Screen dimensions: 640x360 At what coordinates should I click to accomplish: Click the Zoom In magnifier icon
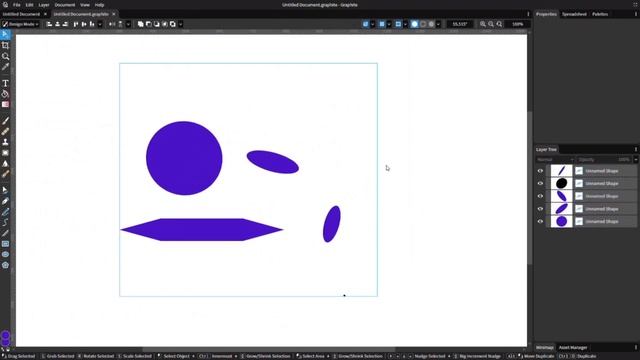[x=483, y=24]
